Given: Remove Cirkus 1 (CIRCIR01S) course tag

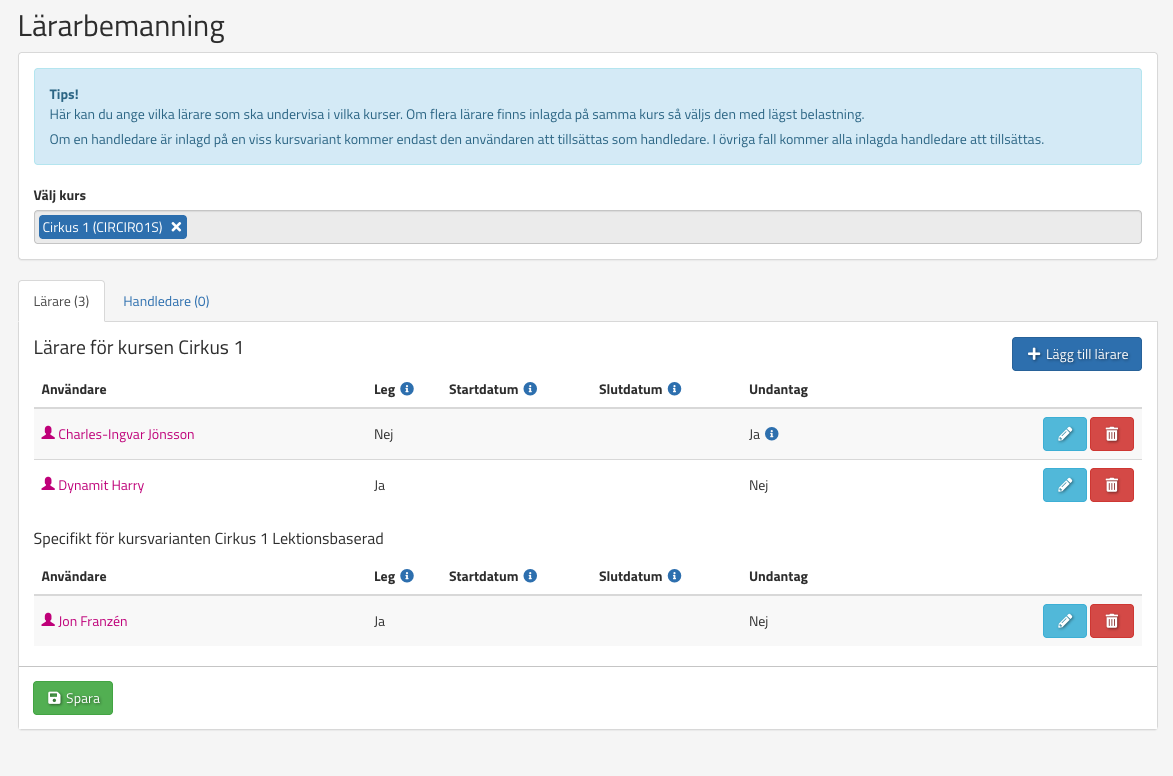Looking at the screenshot, I should point(176,227).
